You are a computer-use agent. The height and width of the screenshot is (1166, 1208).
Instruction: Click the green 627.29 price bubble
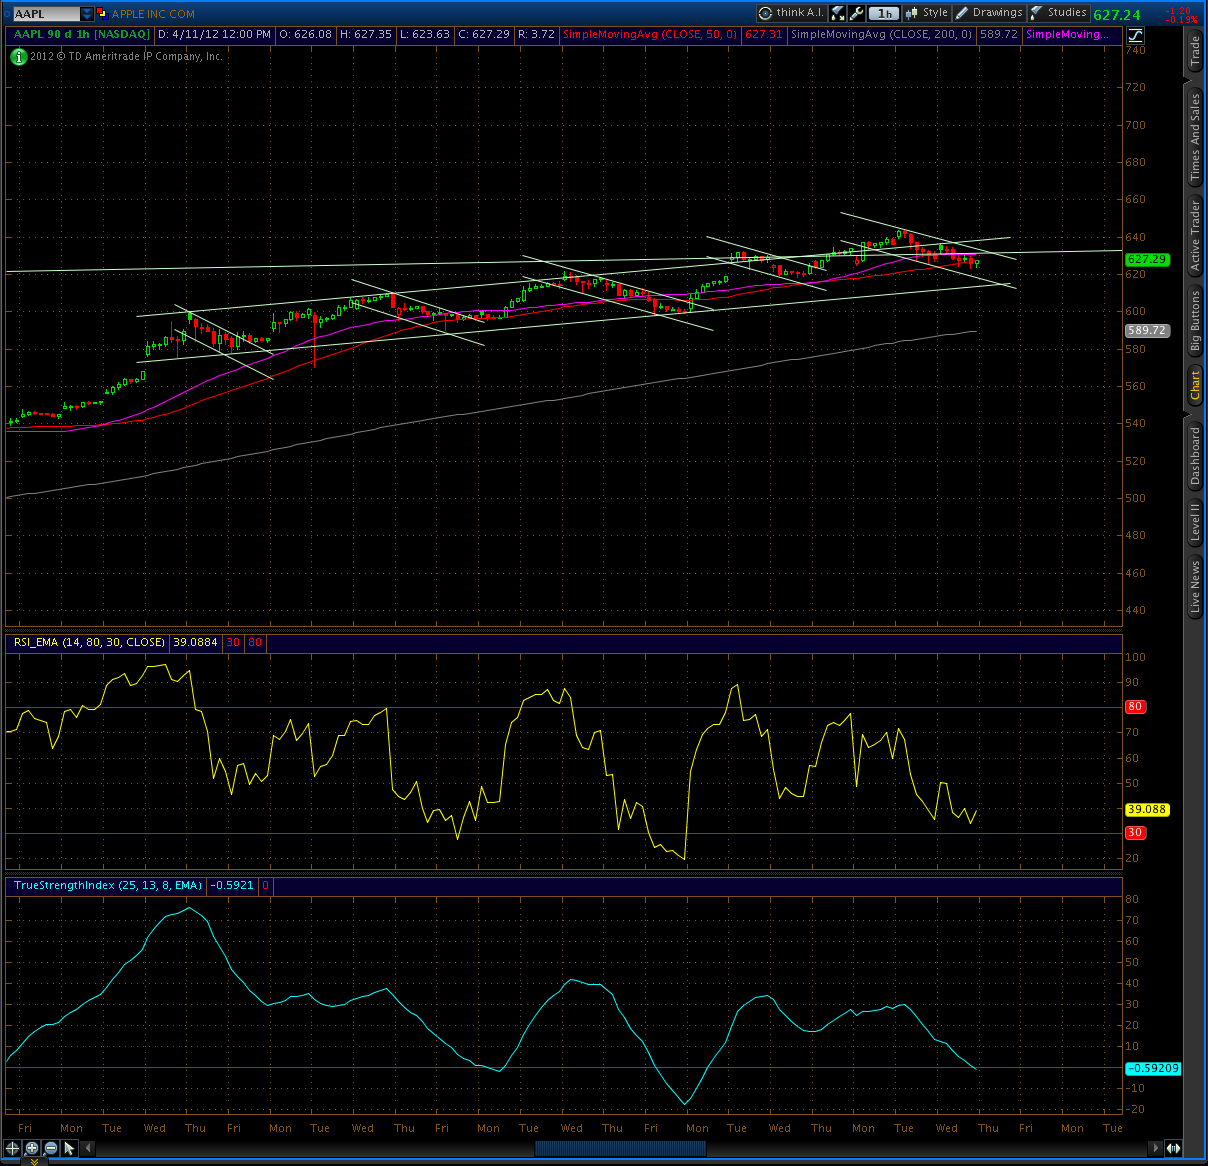[1147, 259]
